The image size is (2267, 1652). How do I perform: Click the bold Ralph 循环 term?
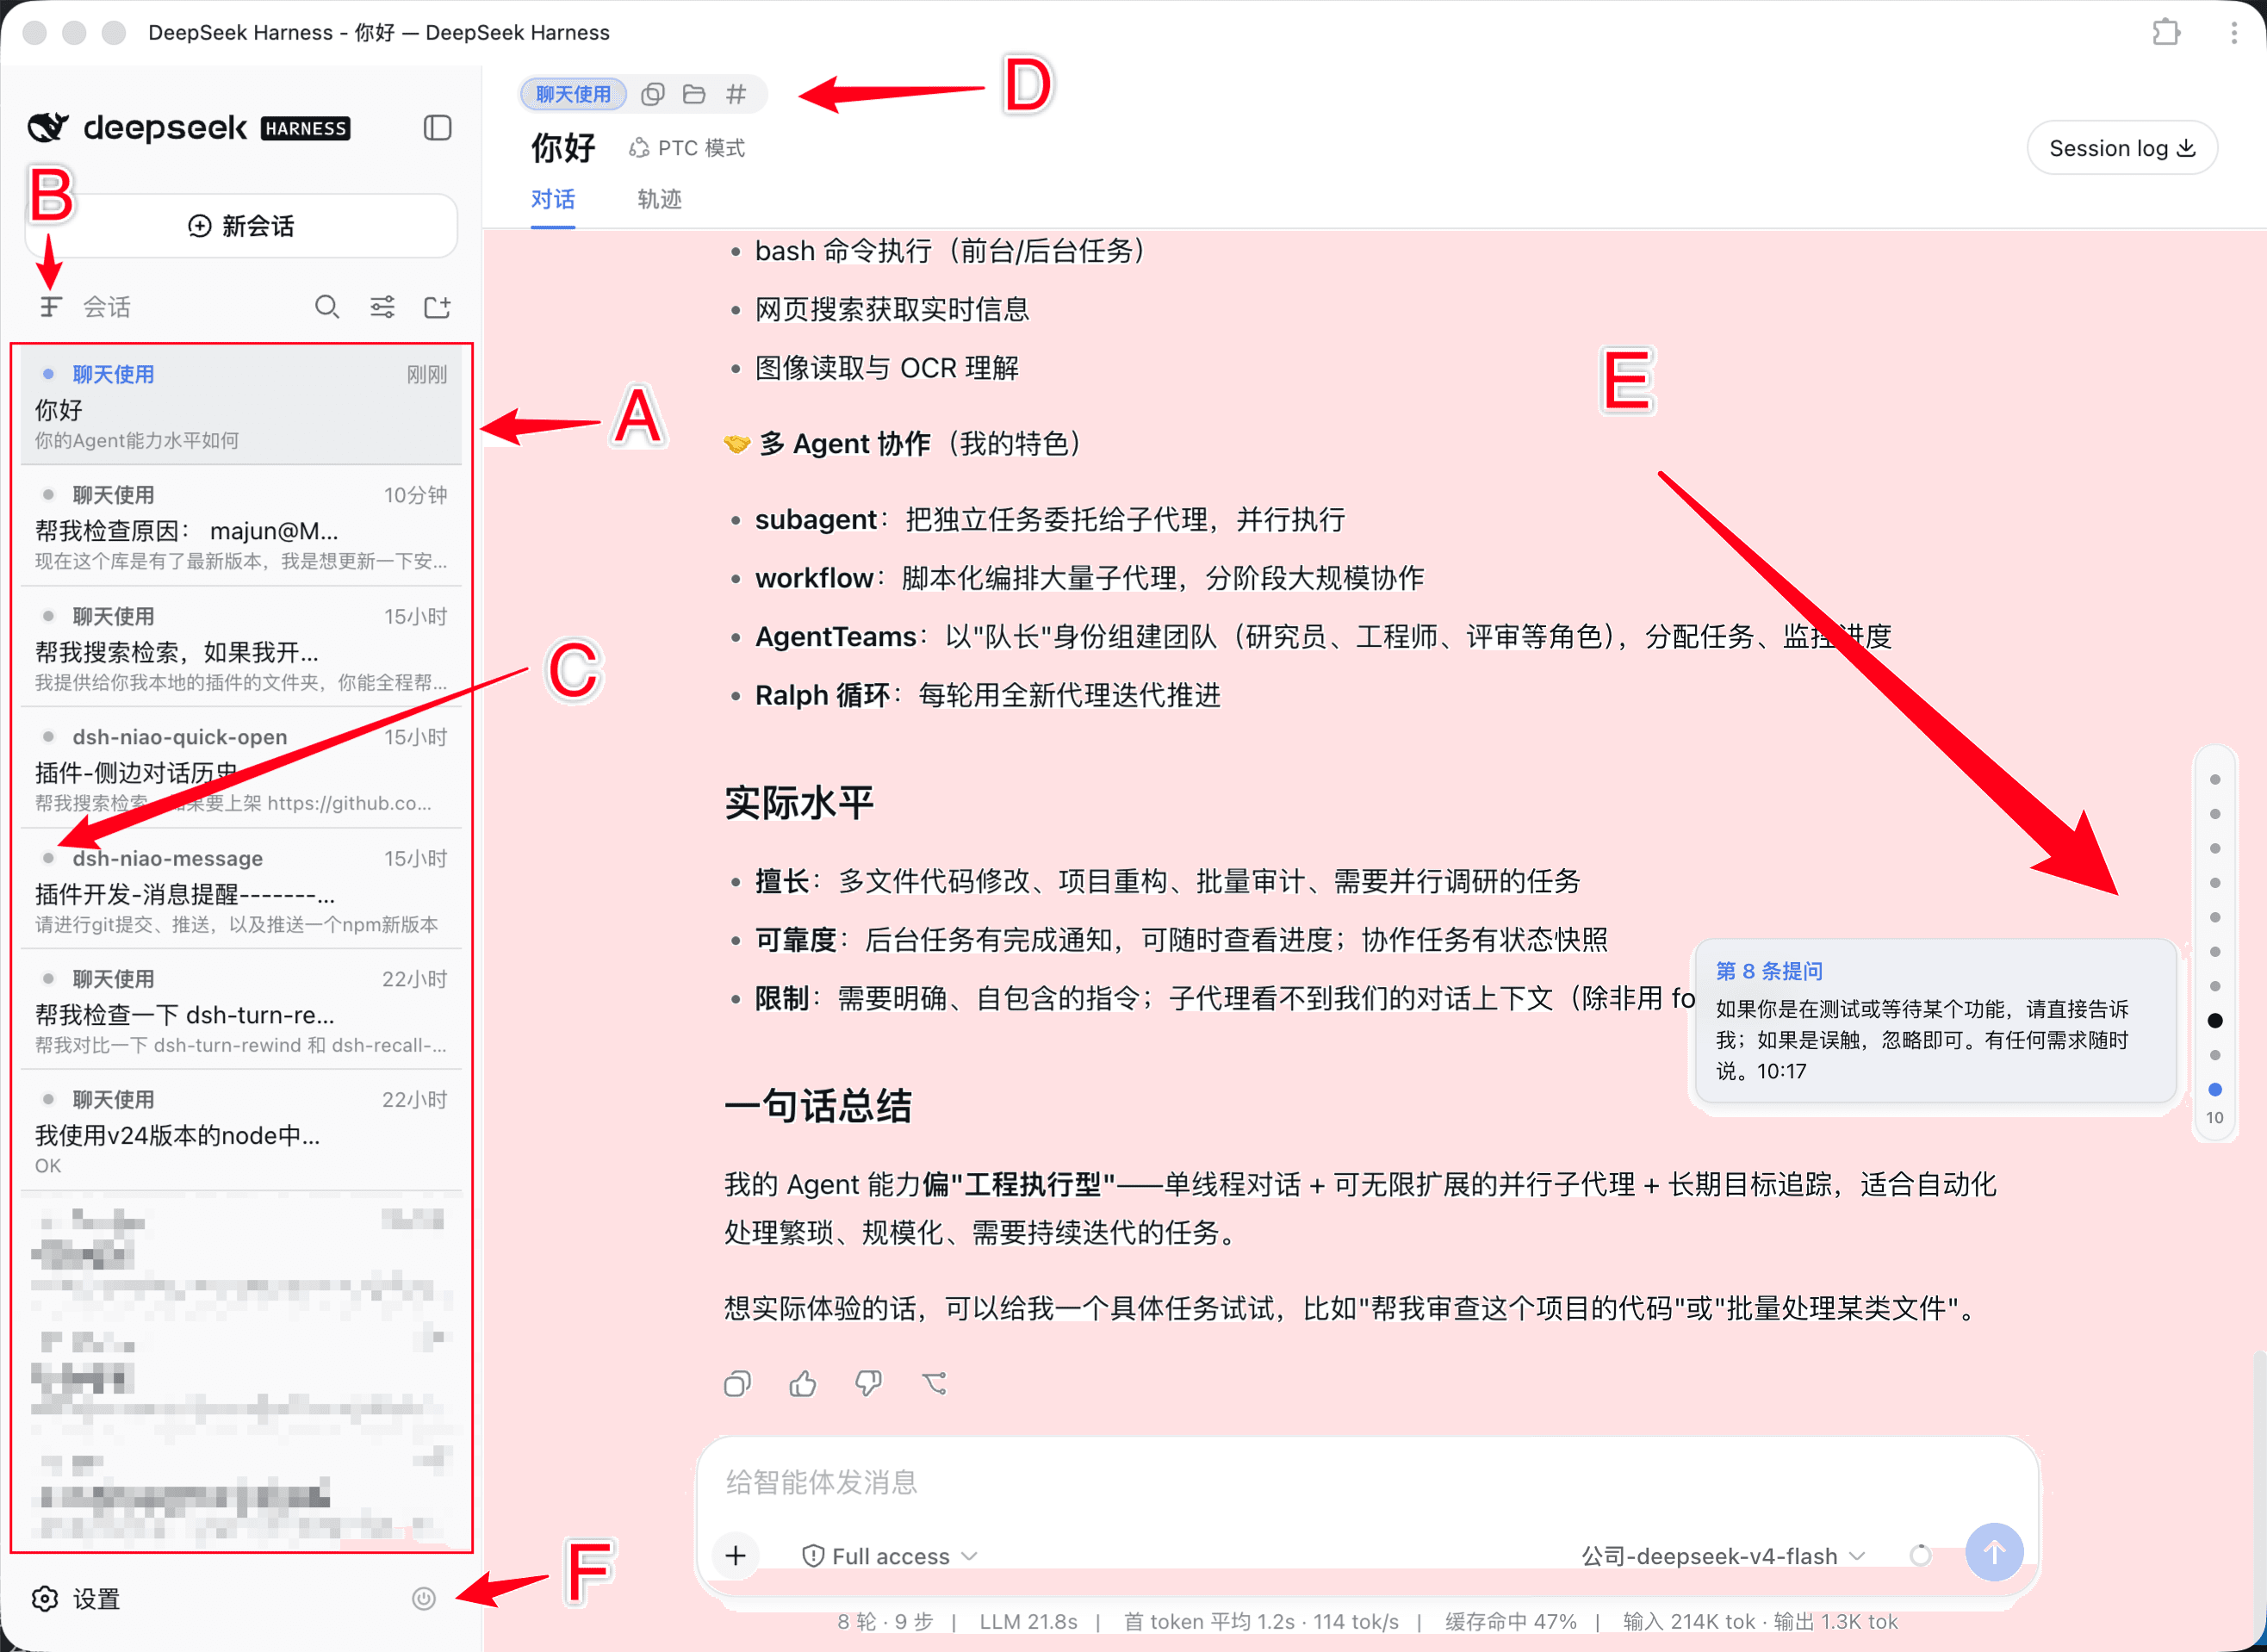[x=822, y=695]
